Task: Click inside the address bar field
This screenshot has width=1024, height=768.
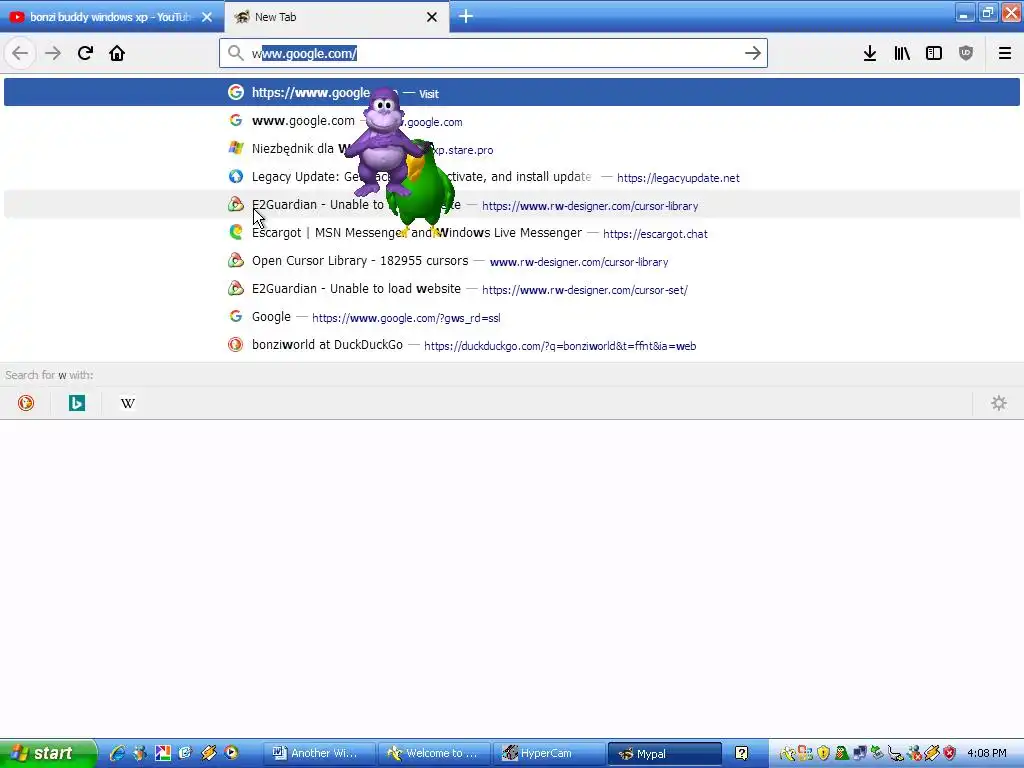Action: click(493, 54)
